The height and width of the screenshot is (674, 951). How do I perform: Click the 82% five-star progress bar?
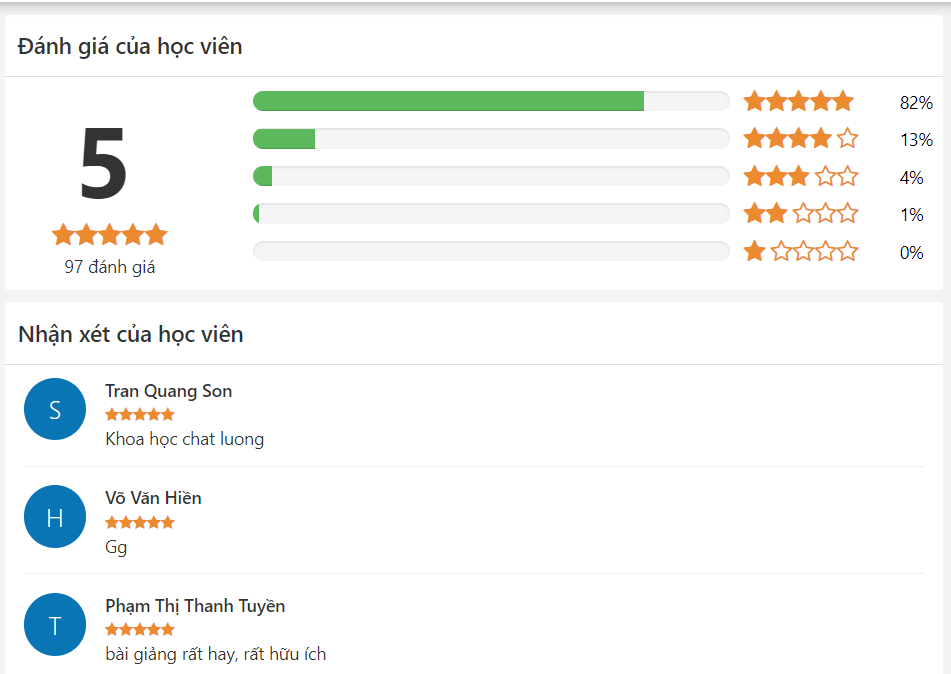point(490,101)
